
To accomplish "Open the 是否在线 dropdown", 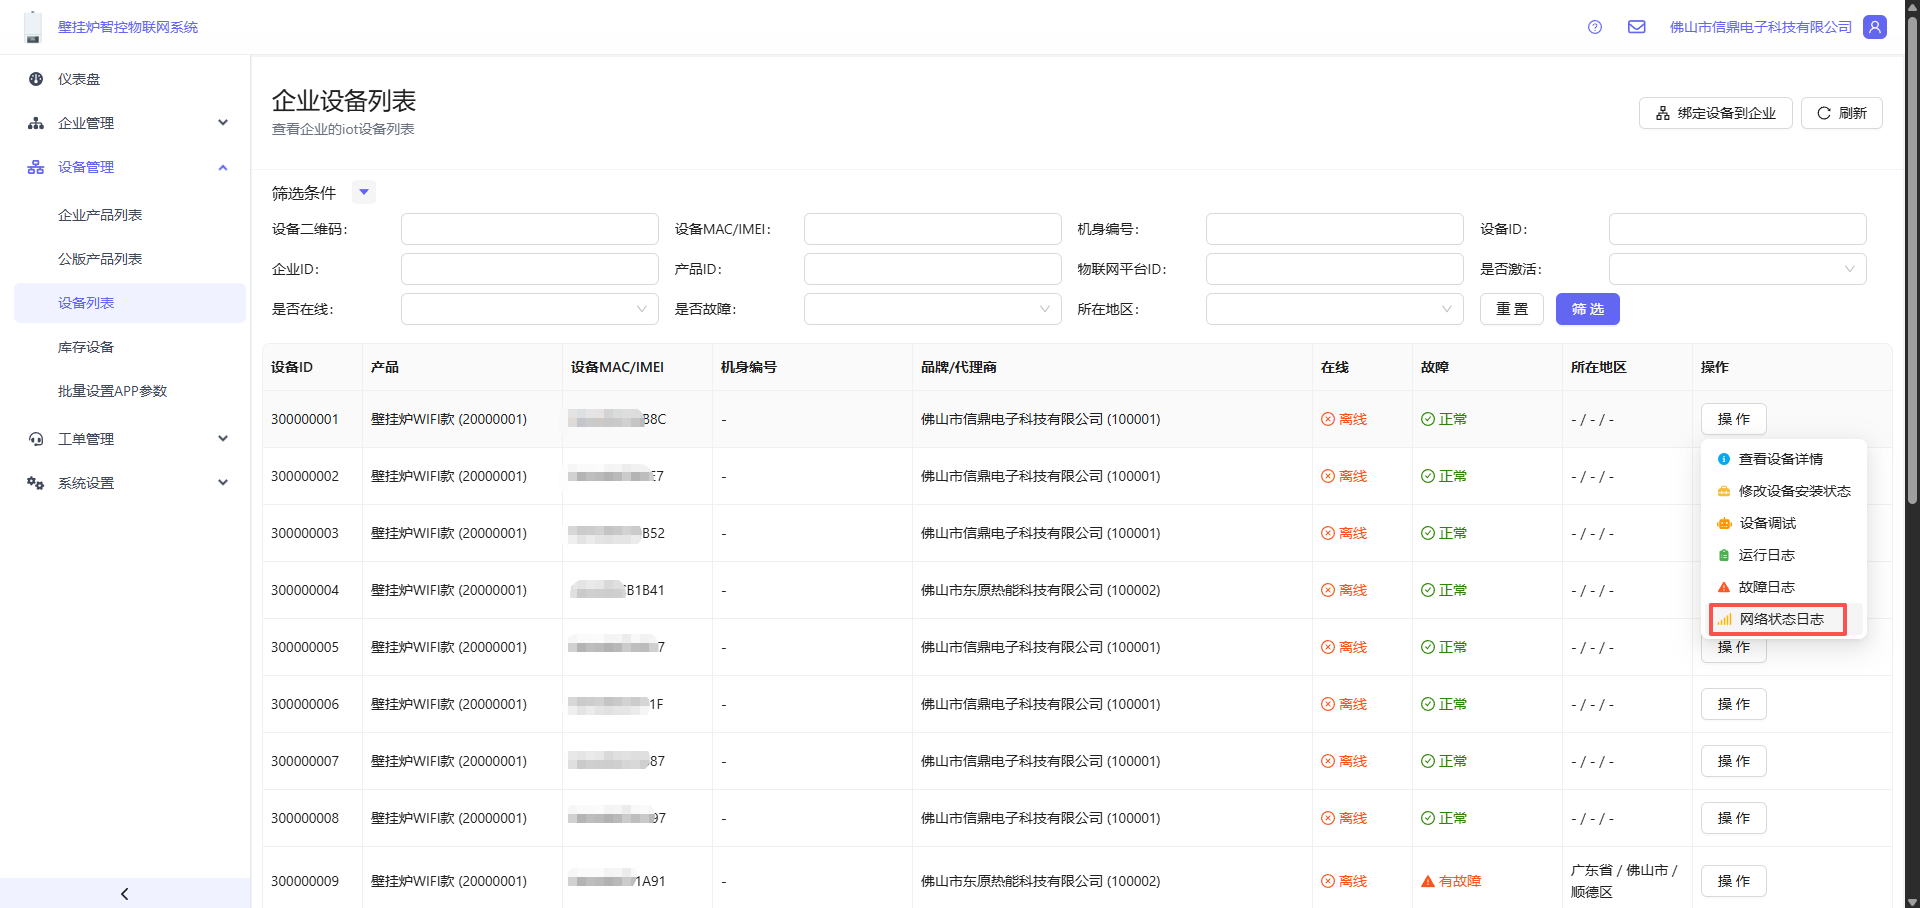I will coord(529,309).
